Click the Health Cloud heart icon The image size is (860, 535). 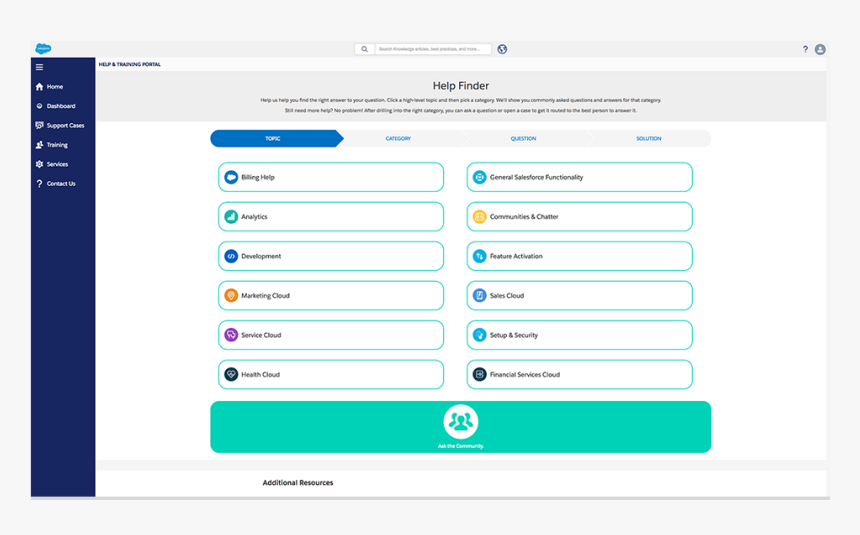click(x=231, y=375)
